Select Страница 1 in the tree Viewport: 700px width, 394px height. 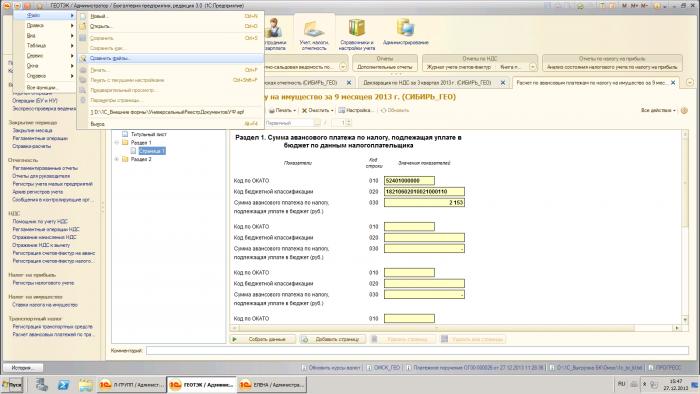pos(152,151)
